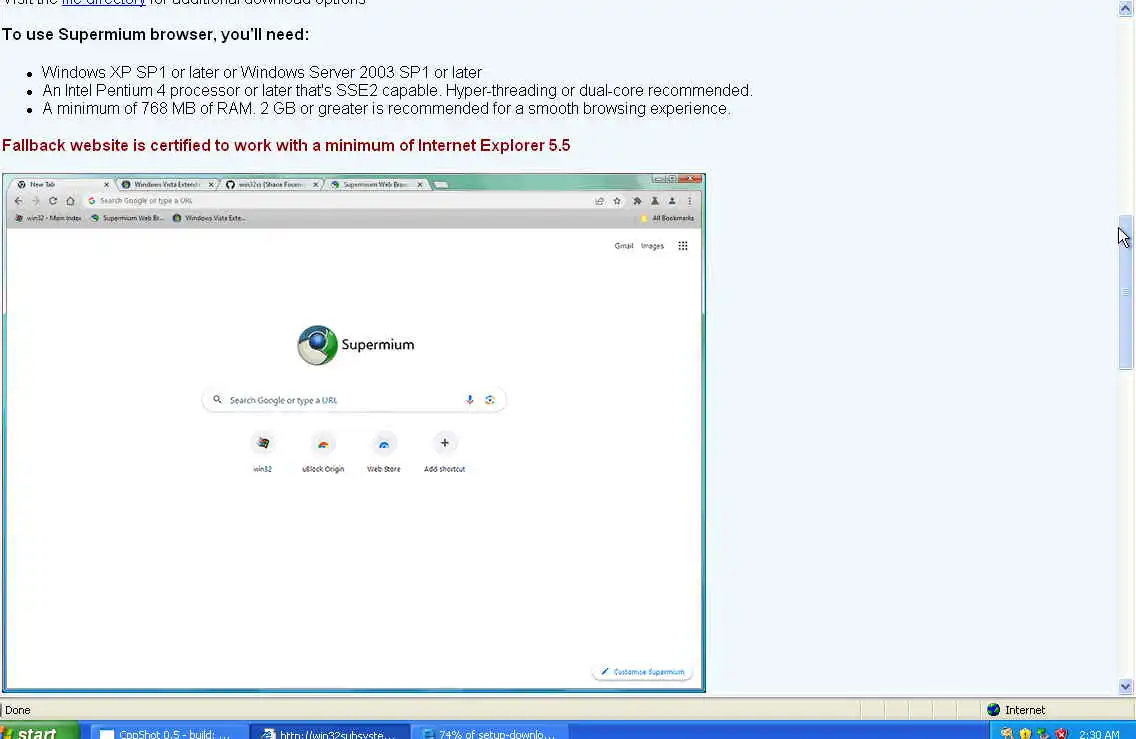
Task: Click the scrollbar up arrow
Action: 1125,8
